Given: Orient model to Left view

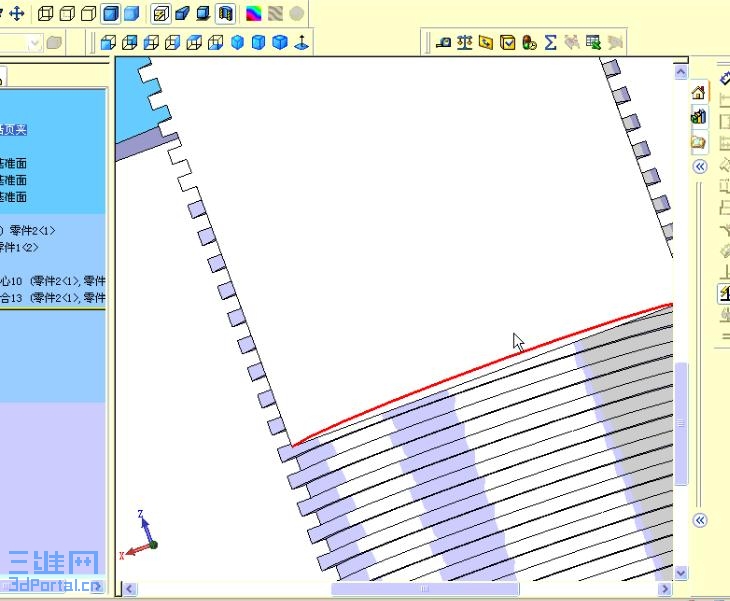Looking at the screenshot, I should click(151, 43).
